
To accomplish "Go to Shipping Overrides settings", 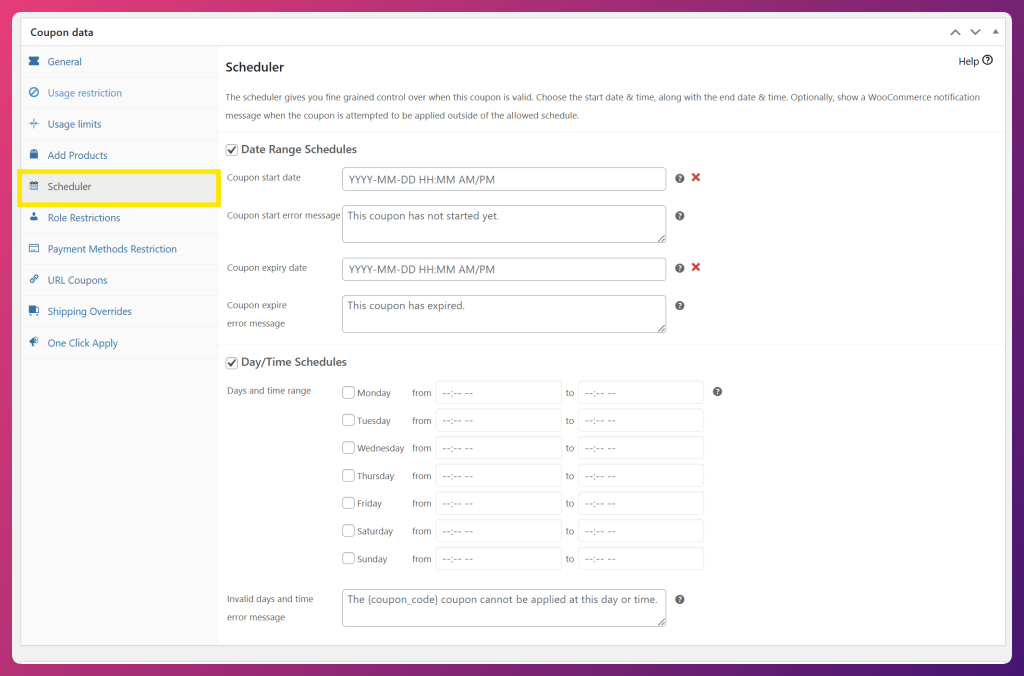I will click(x=90, y=311).
